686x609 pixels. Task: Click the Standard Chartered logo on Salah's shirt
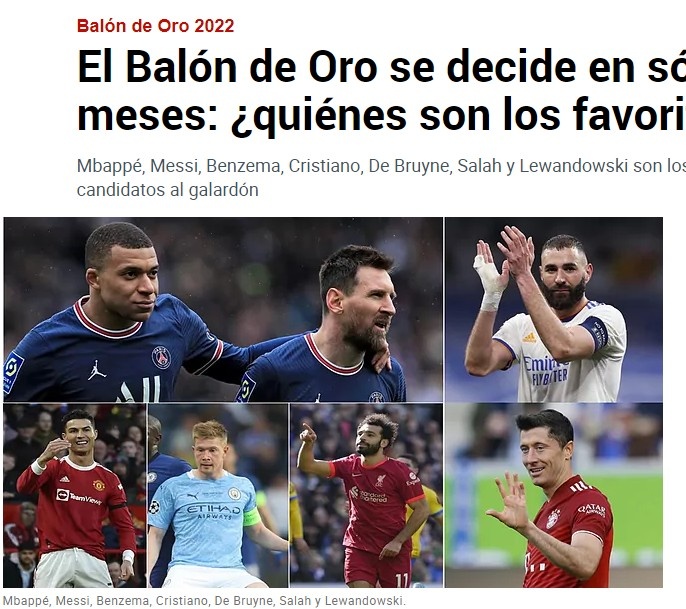point(369,494)
